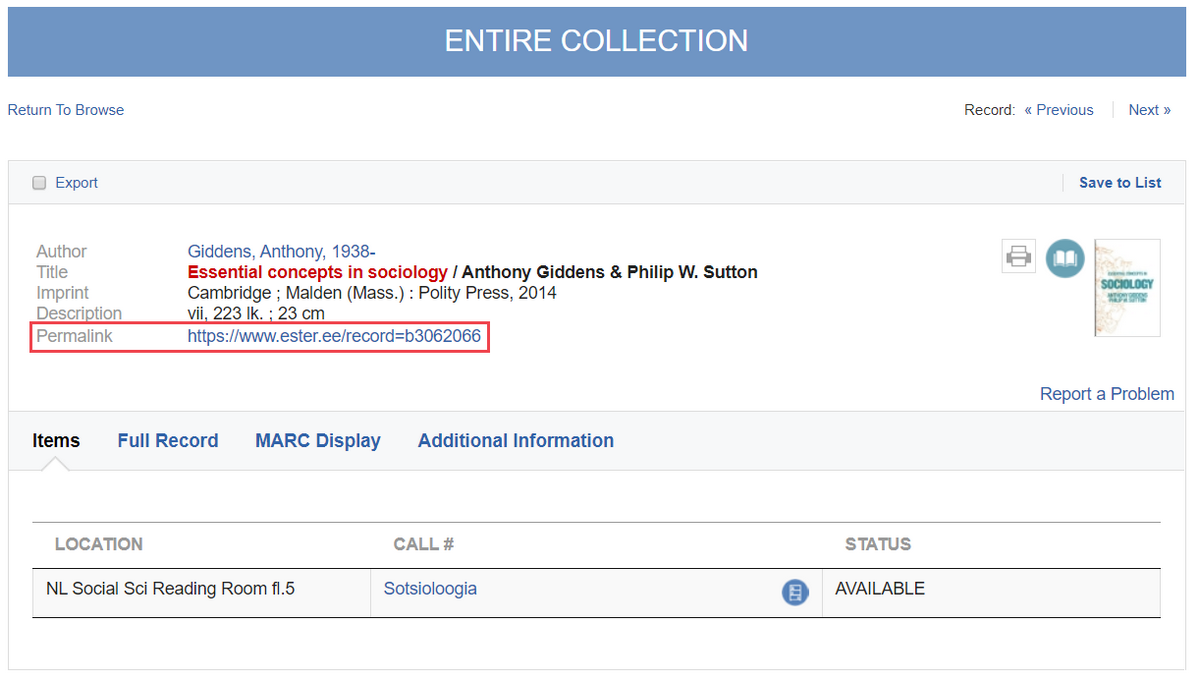The image size is (1200, 681).
Task: Click the Export label text
Action: pyautogui.click(x=76, y=183)
